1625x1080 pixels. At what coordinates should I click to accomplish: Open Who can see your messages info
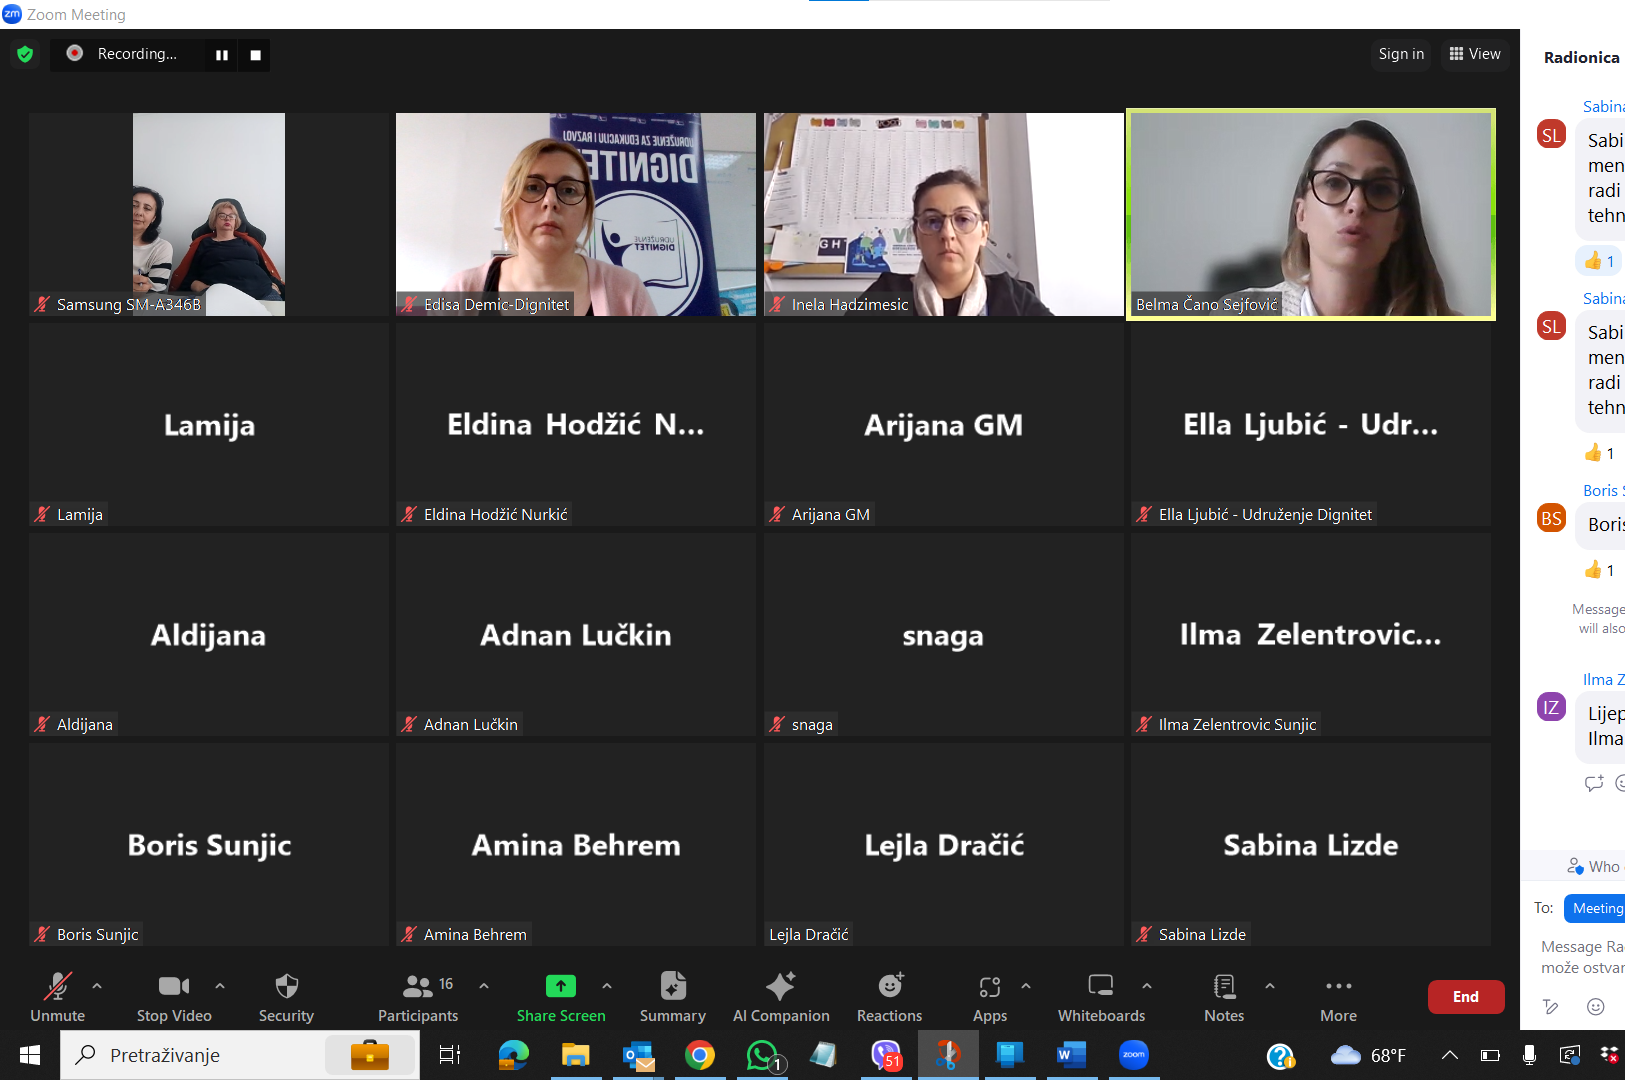[x=1594, y=866]
